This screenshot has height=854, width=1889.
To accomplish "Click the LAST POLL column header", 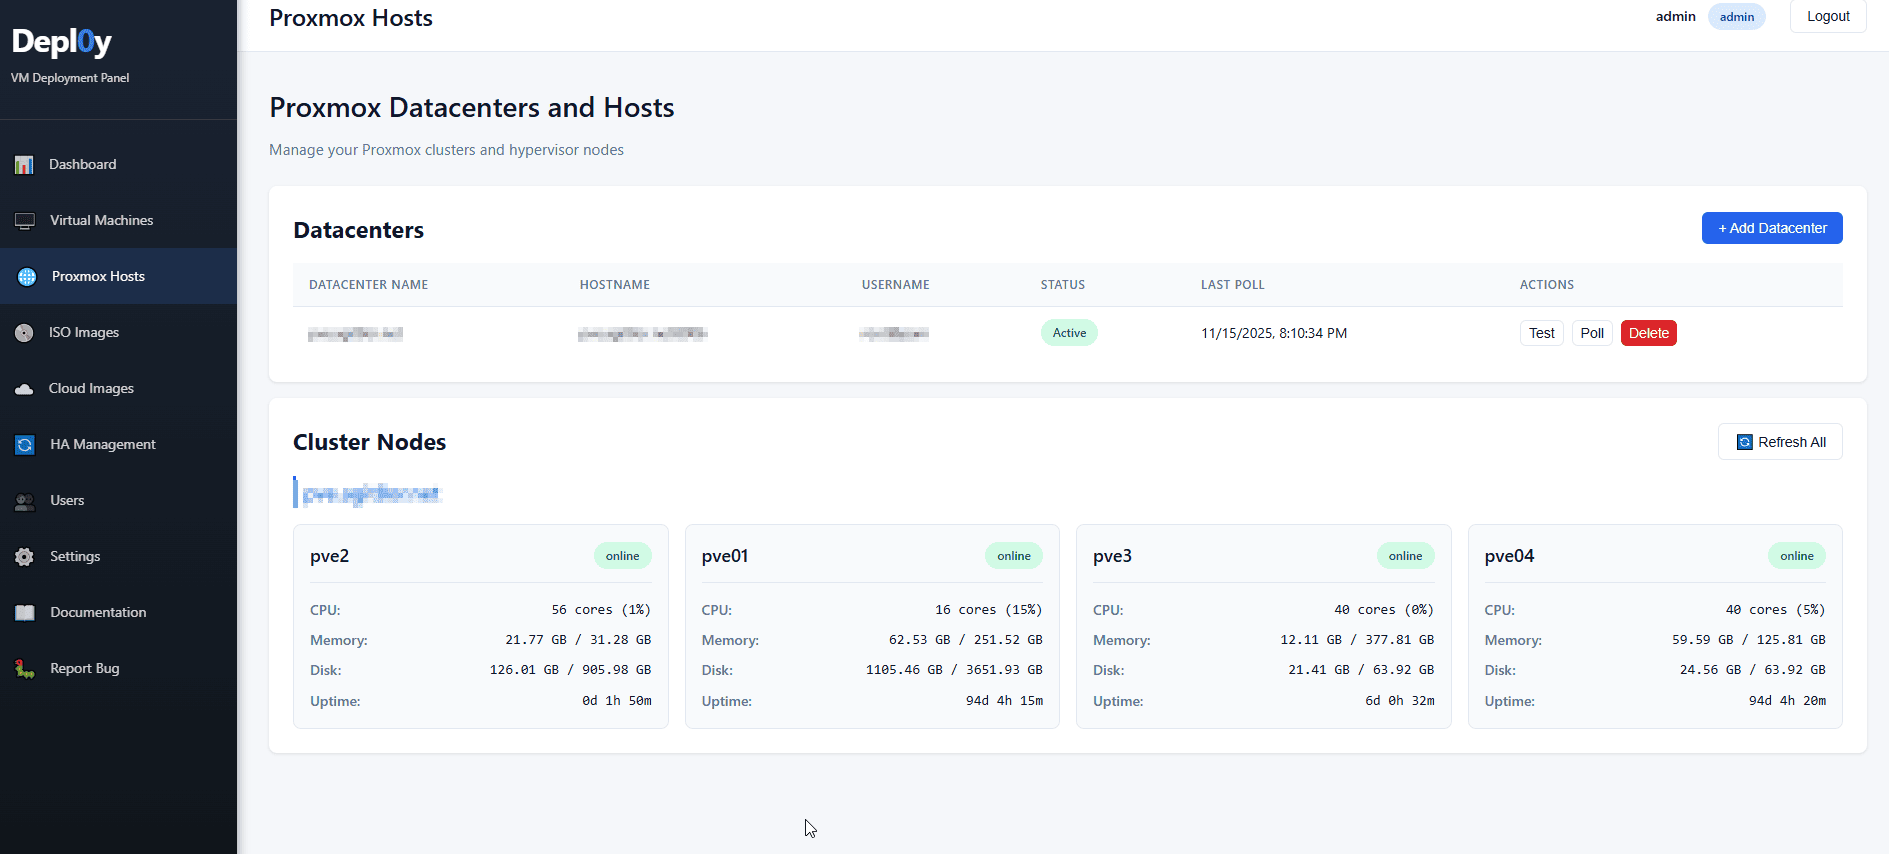I will [x=1233, y=285].
